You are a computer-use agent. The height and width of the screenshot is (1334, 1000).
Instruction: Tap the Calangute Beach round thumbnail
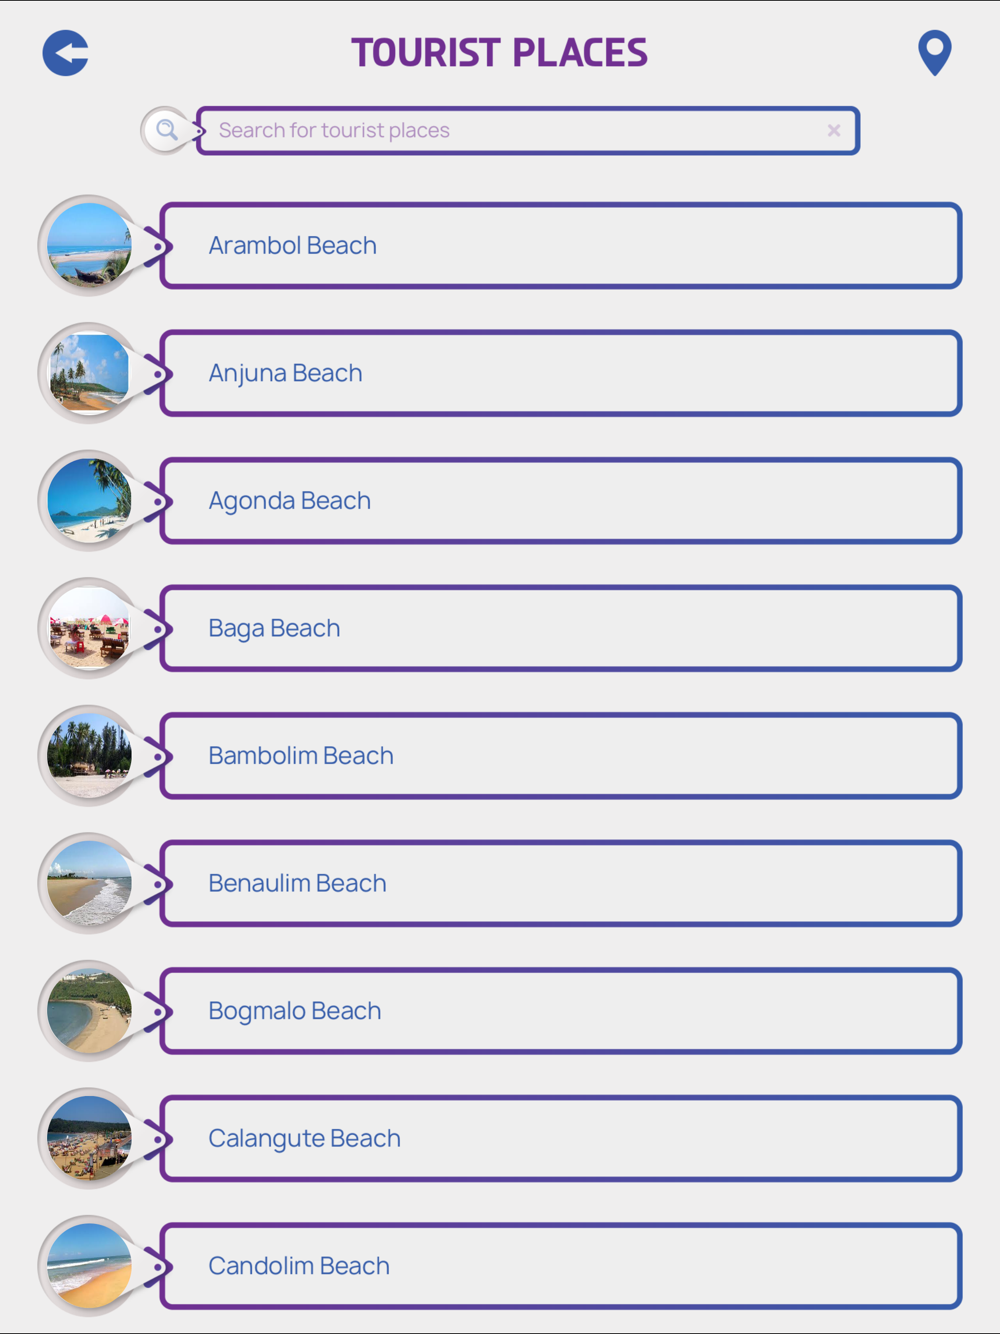pos(89,1138)
